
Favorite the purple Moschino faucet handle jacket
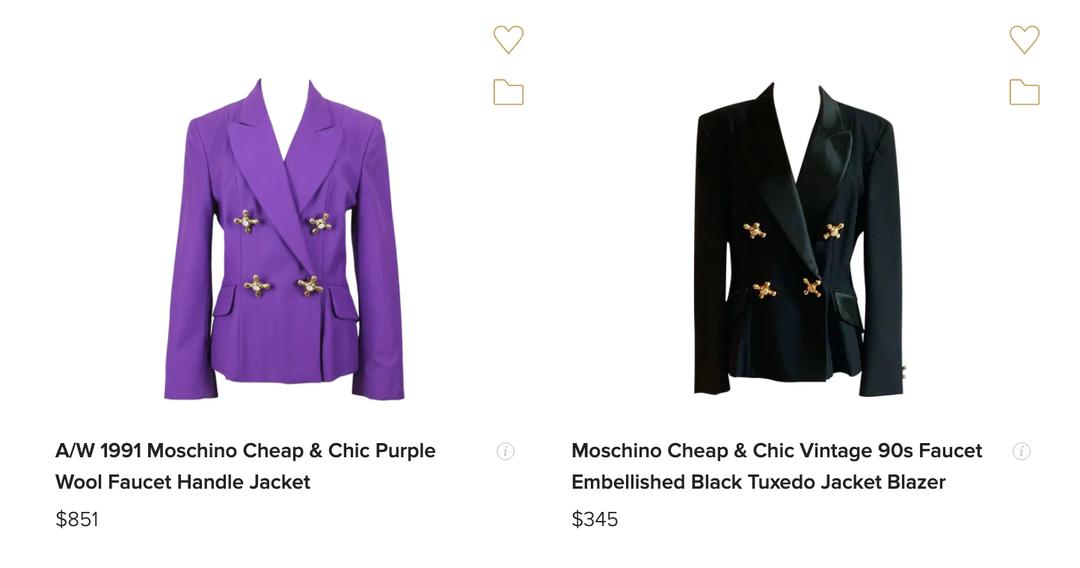click(508, 39)
